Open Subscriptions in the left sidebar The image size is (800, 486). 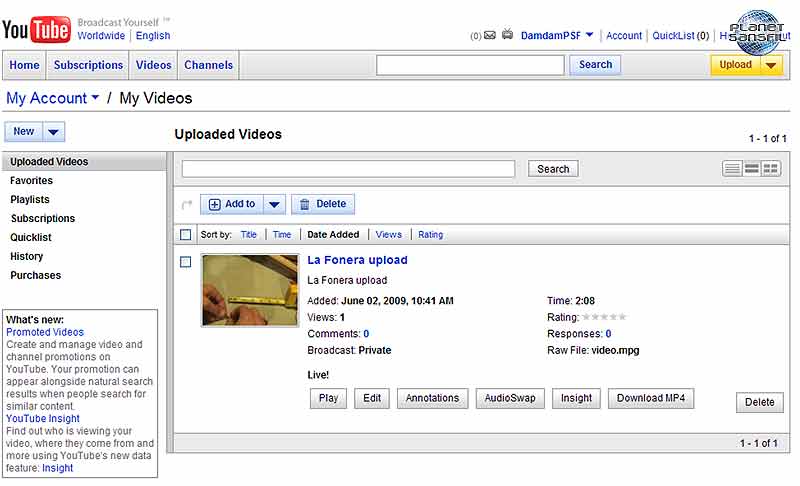pyautogui.click(x=43, y=218)
